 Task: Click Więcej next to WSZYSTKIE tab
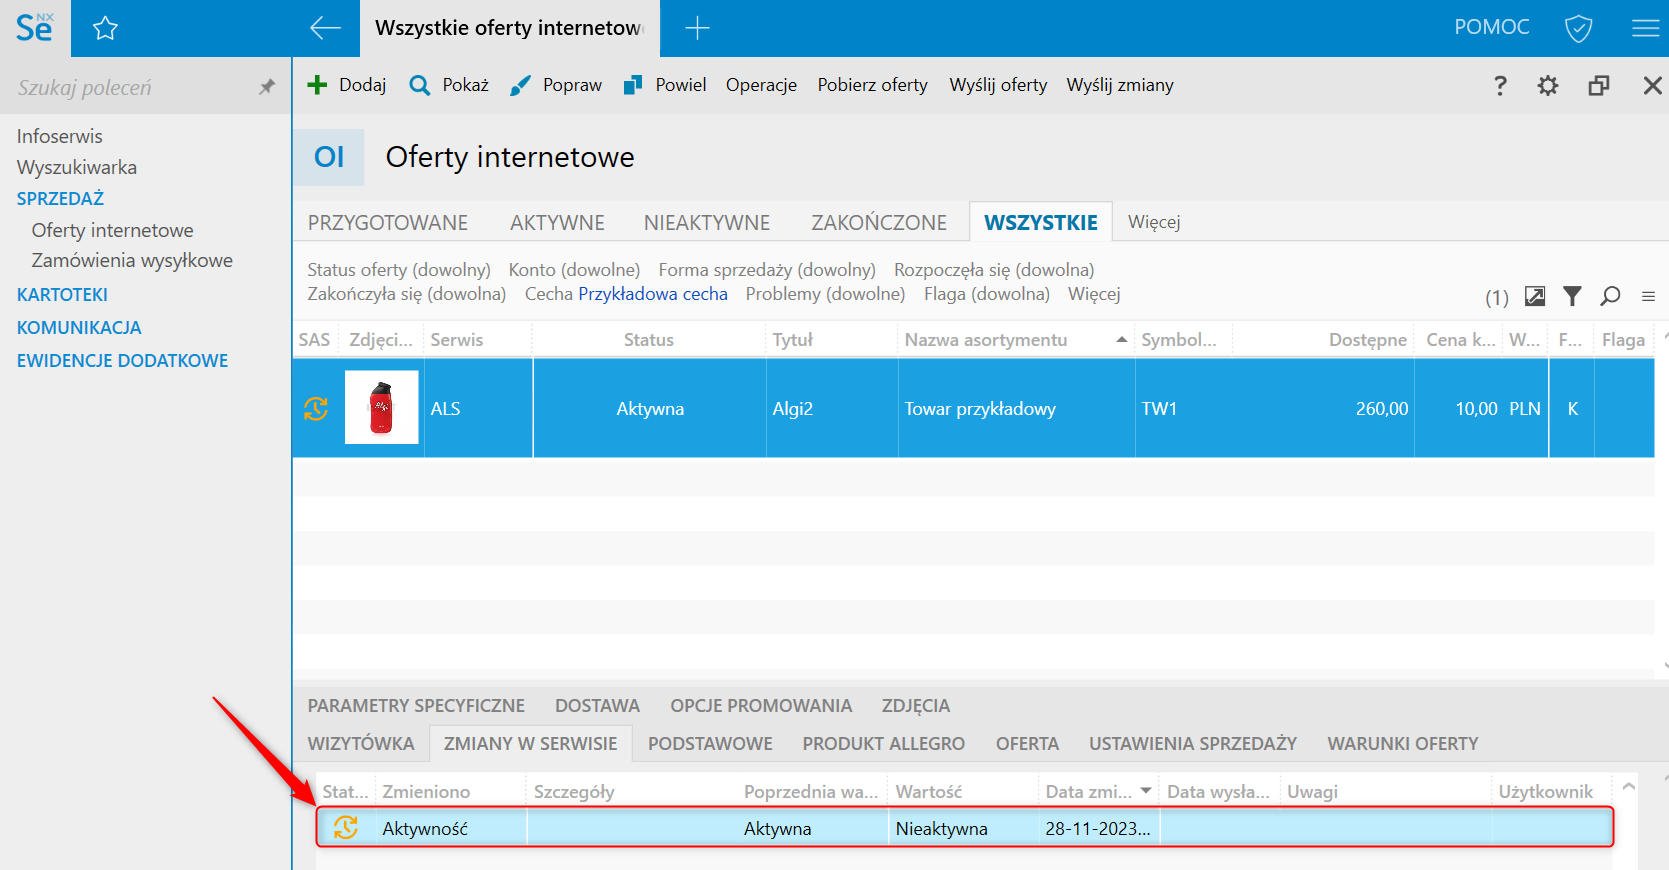pos(1154,222)
